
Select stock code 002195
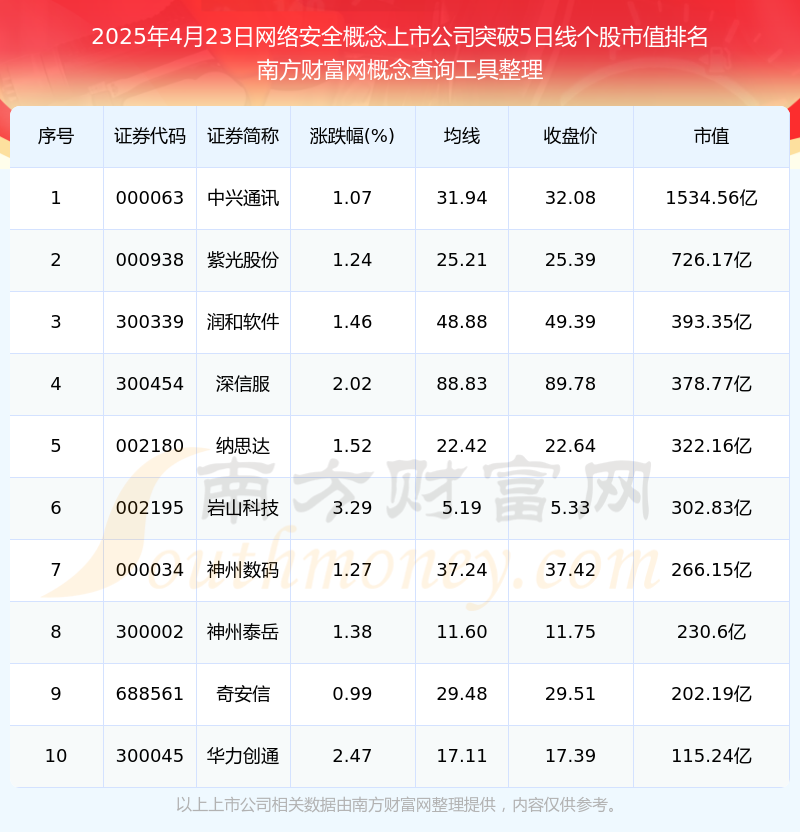tap(150, 508)
